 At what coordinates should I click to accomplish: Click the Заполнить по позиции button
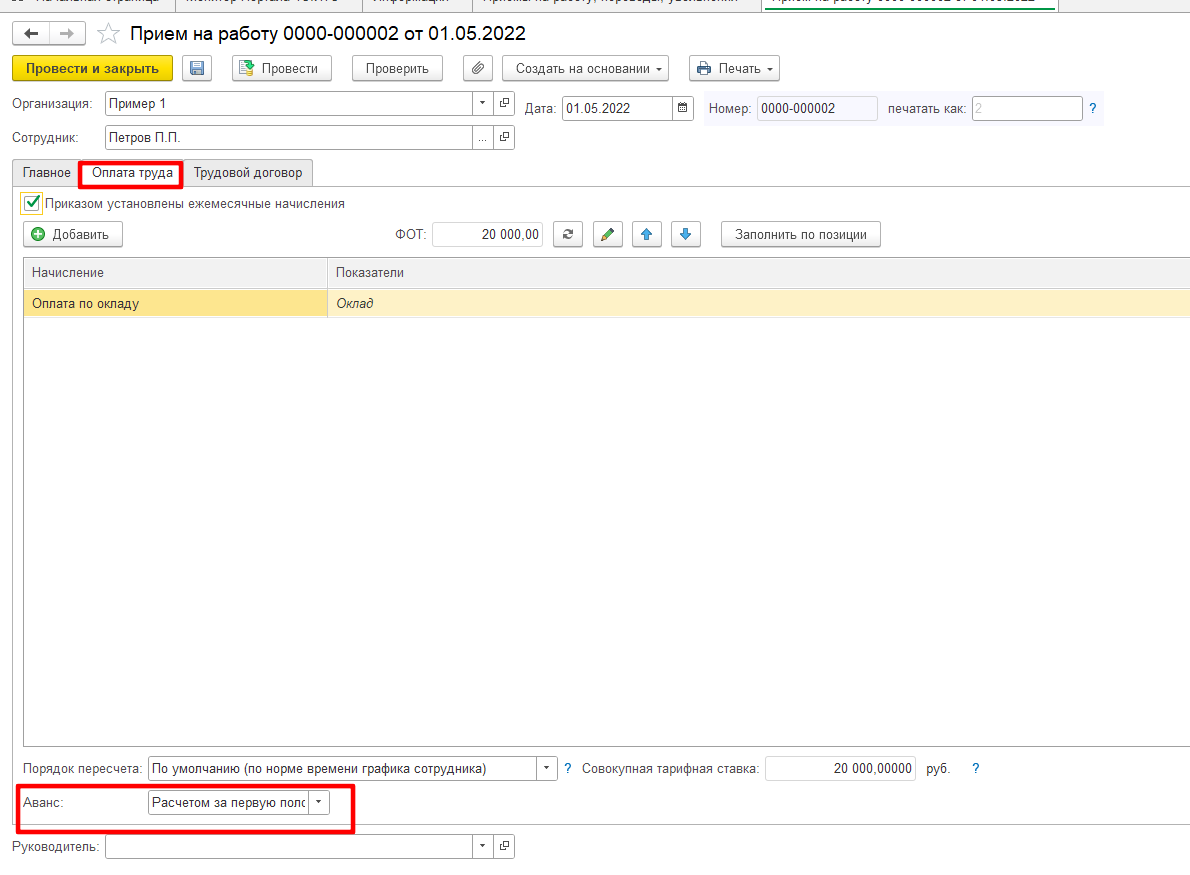coord(801,234)
